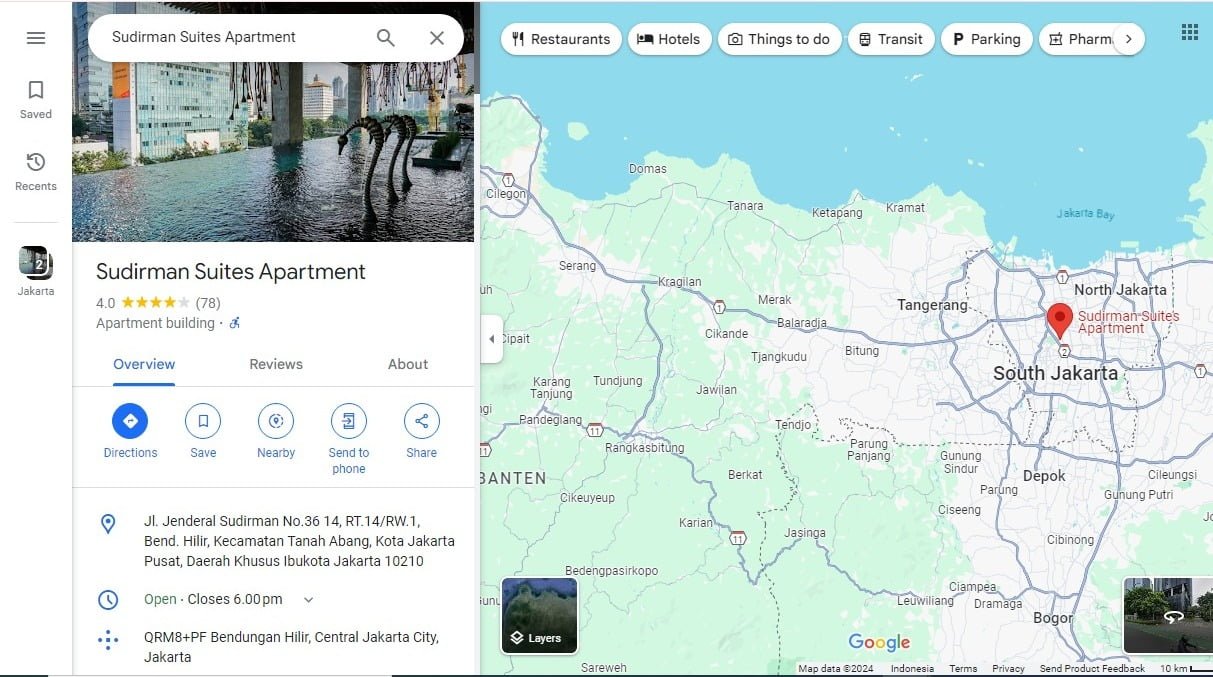The width and height of the screenshot is (1213, 677).
Task: Switch to the Reviews tab
Action: [276, 364]
